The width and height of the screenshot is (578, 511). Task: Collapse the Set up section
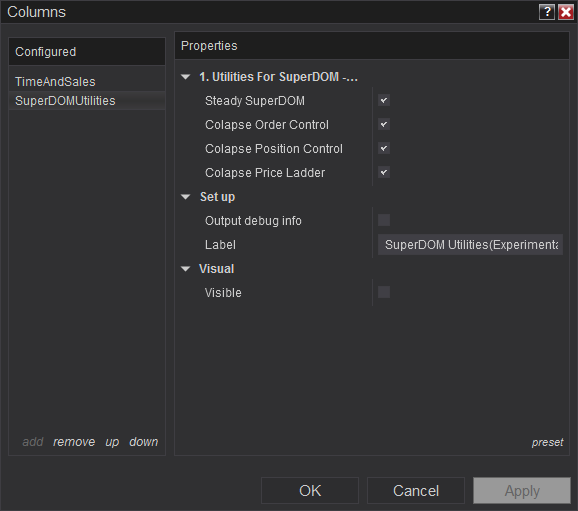[x=185, y=197]
